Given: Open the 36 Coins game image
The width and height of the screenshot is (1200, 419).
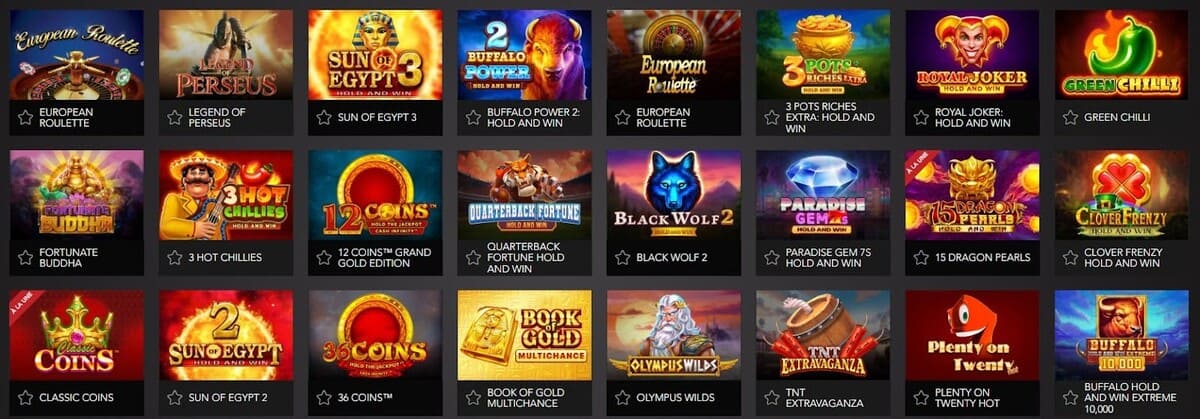Looking at the screenshot, I should 375,335.
